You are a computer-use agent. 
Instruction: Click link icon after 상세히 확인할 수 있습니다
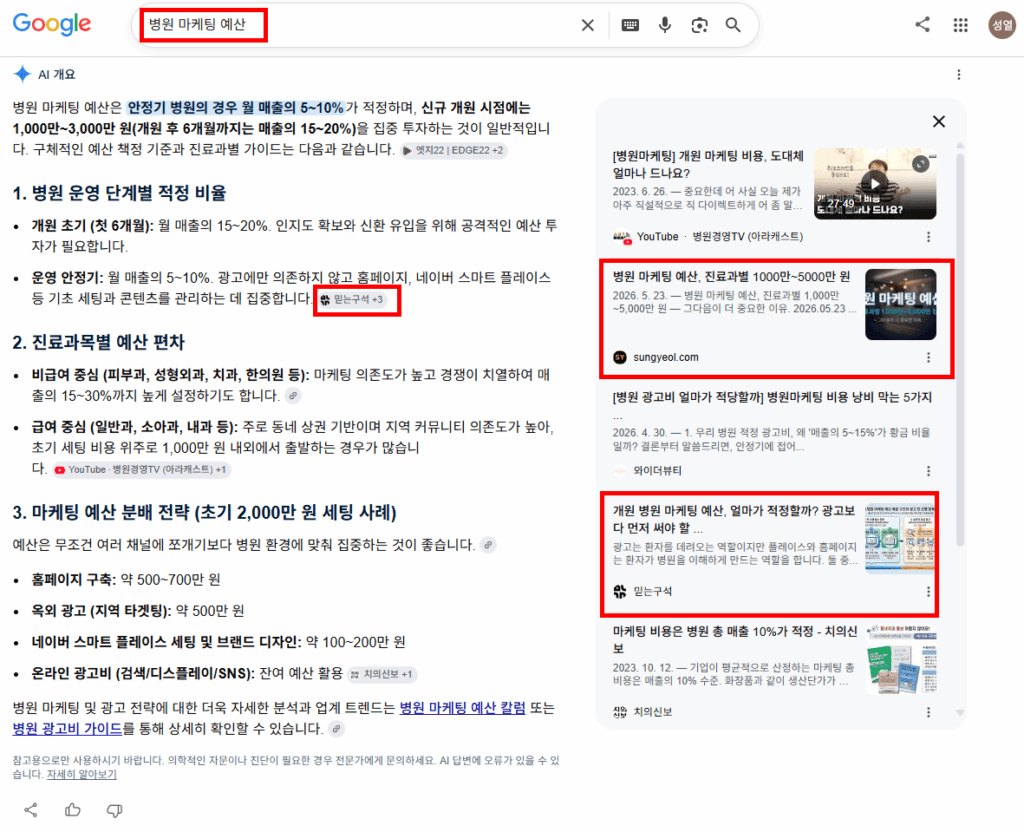pos(336,729)
